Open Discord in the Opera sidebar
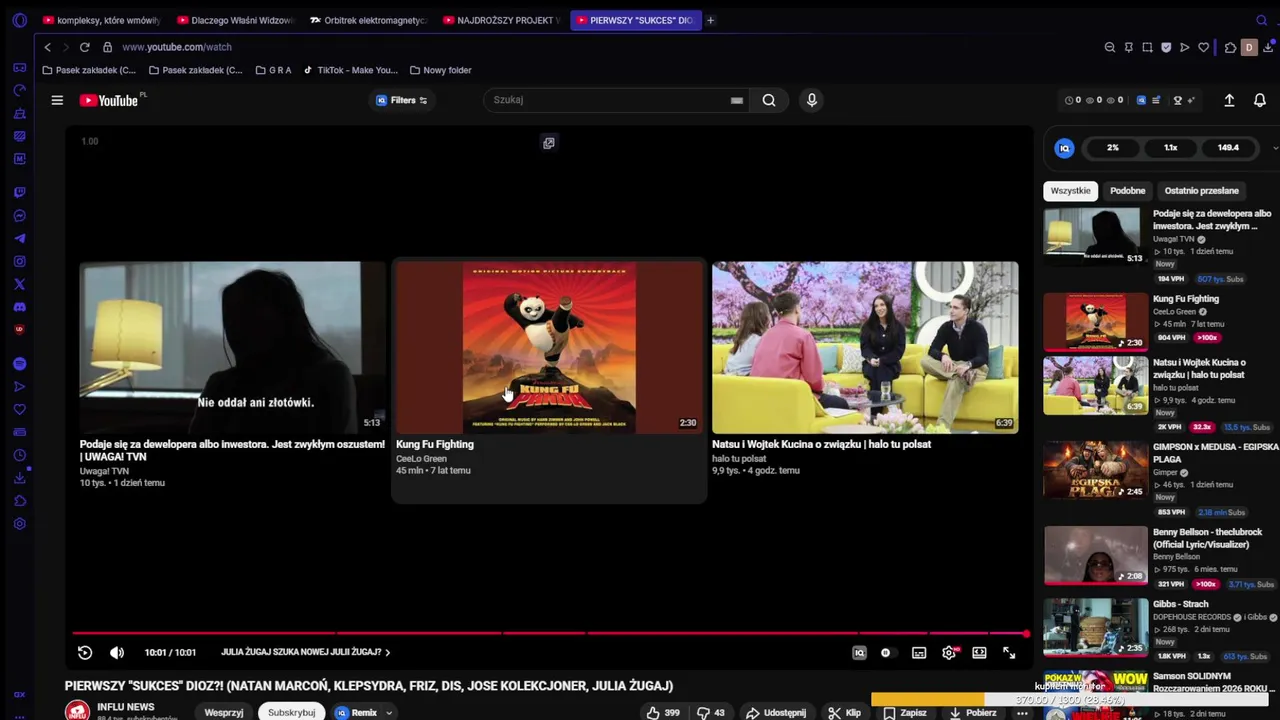The image size is (1280, 720). (x=19, y=307)
